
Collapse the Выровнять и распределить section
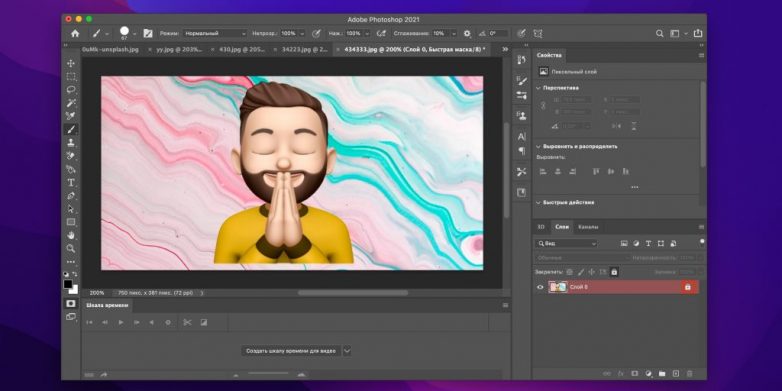tap(538, 147)
